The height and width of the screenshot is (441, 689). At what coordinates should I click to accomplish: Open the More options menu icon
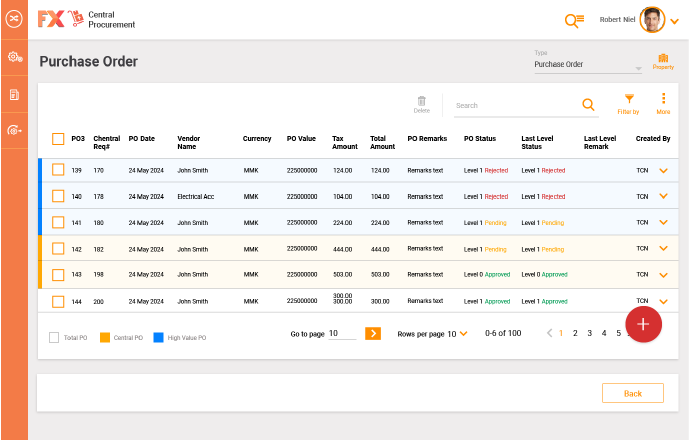coord(663,99)
